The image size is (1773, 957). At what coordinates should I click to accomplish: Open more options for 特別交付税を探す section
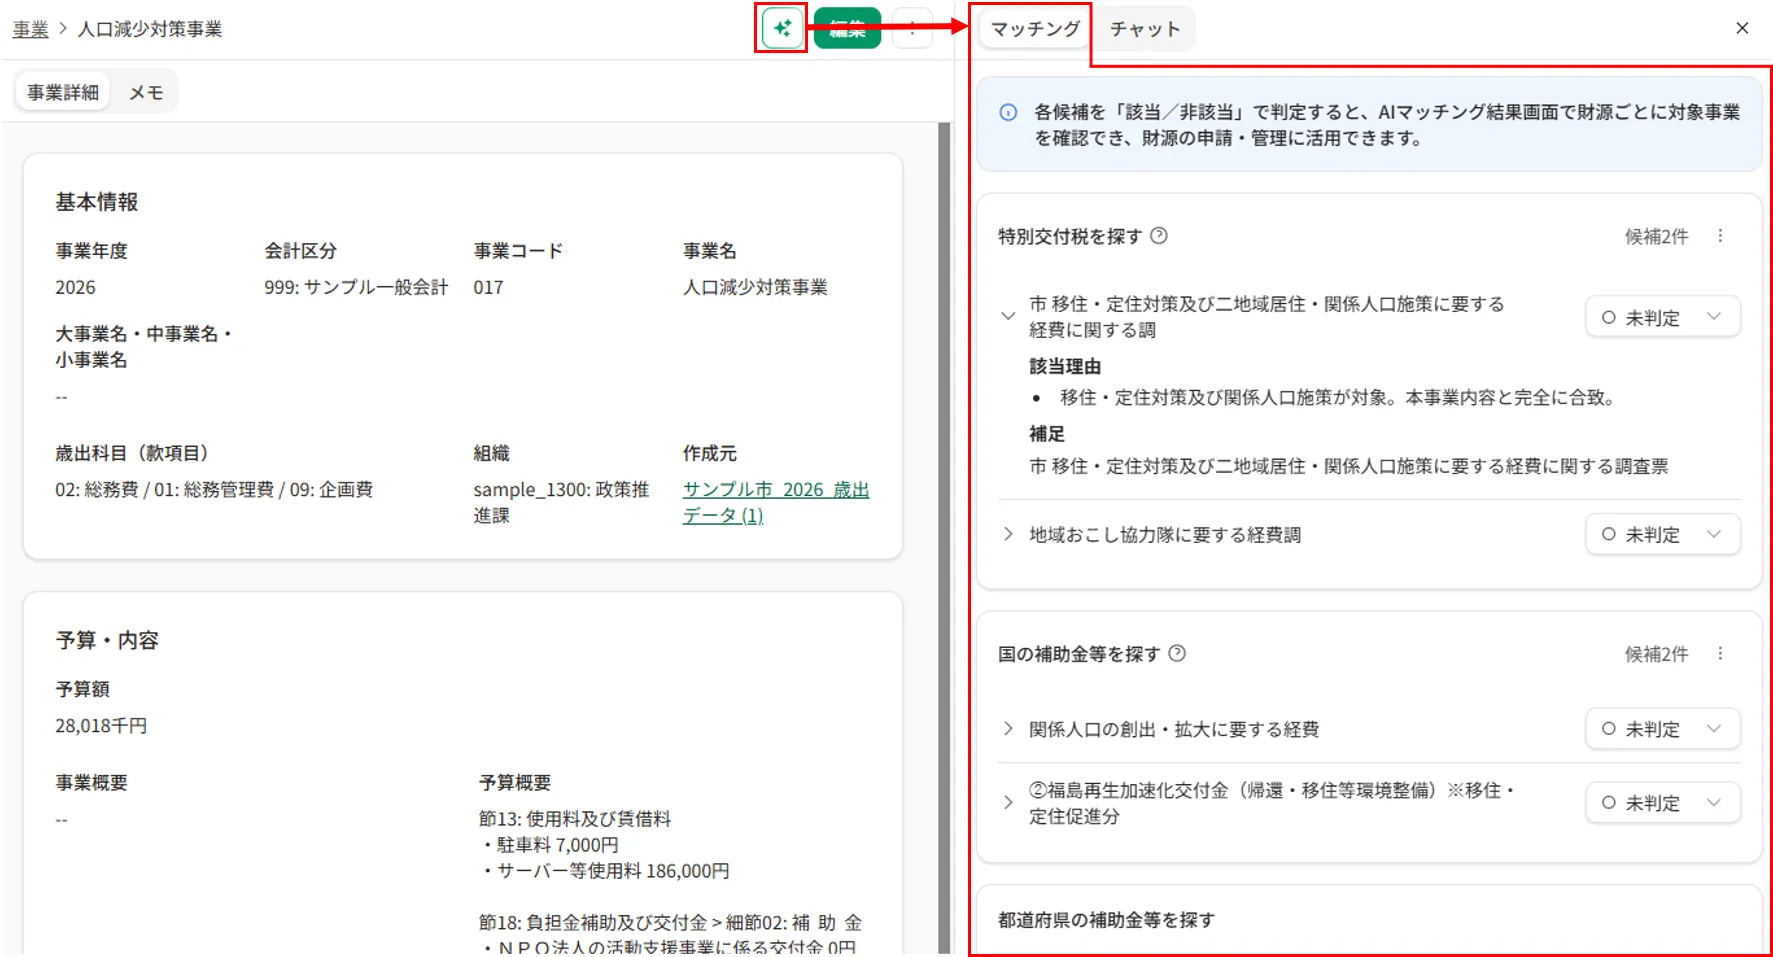click(x=1720, y=236)
